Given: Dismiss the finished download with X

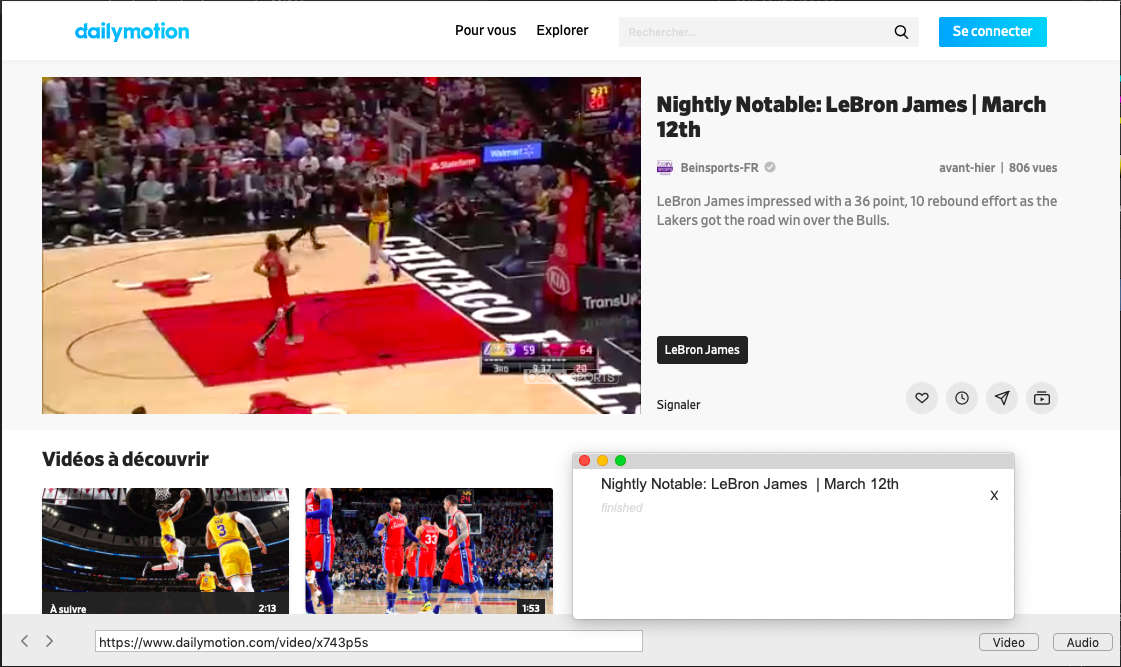Looking at the screenshot, I should [994, 495].
